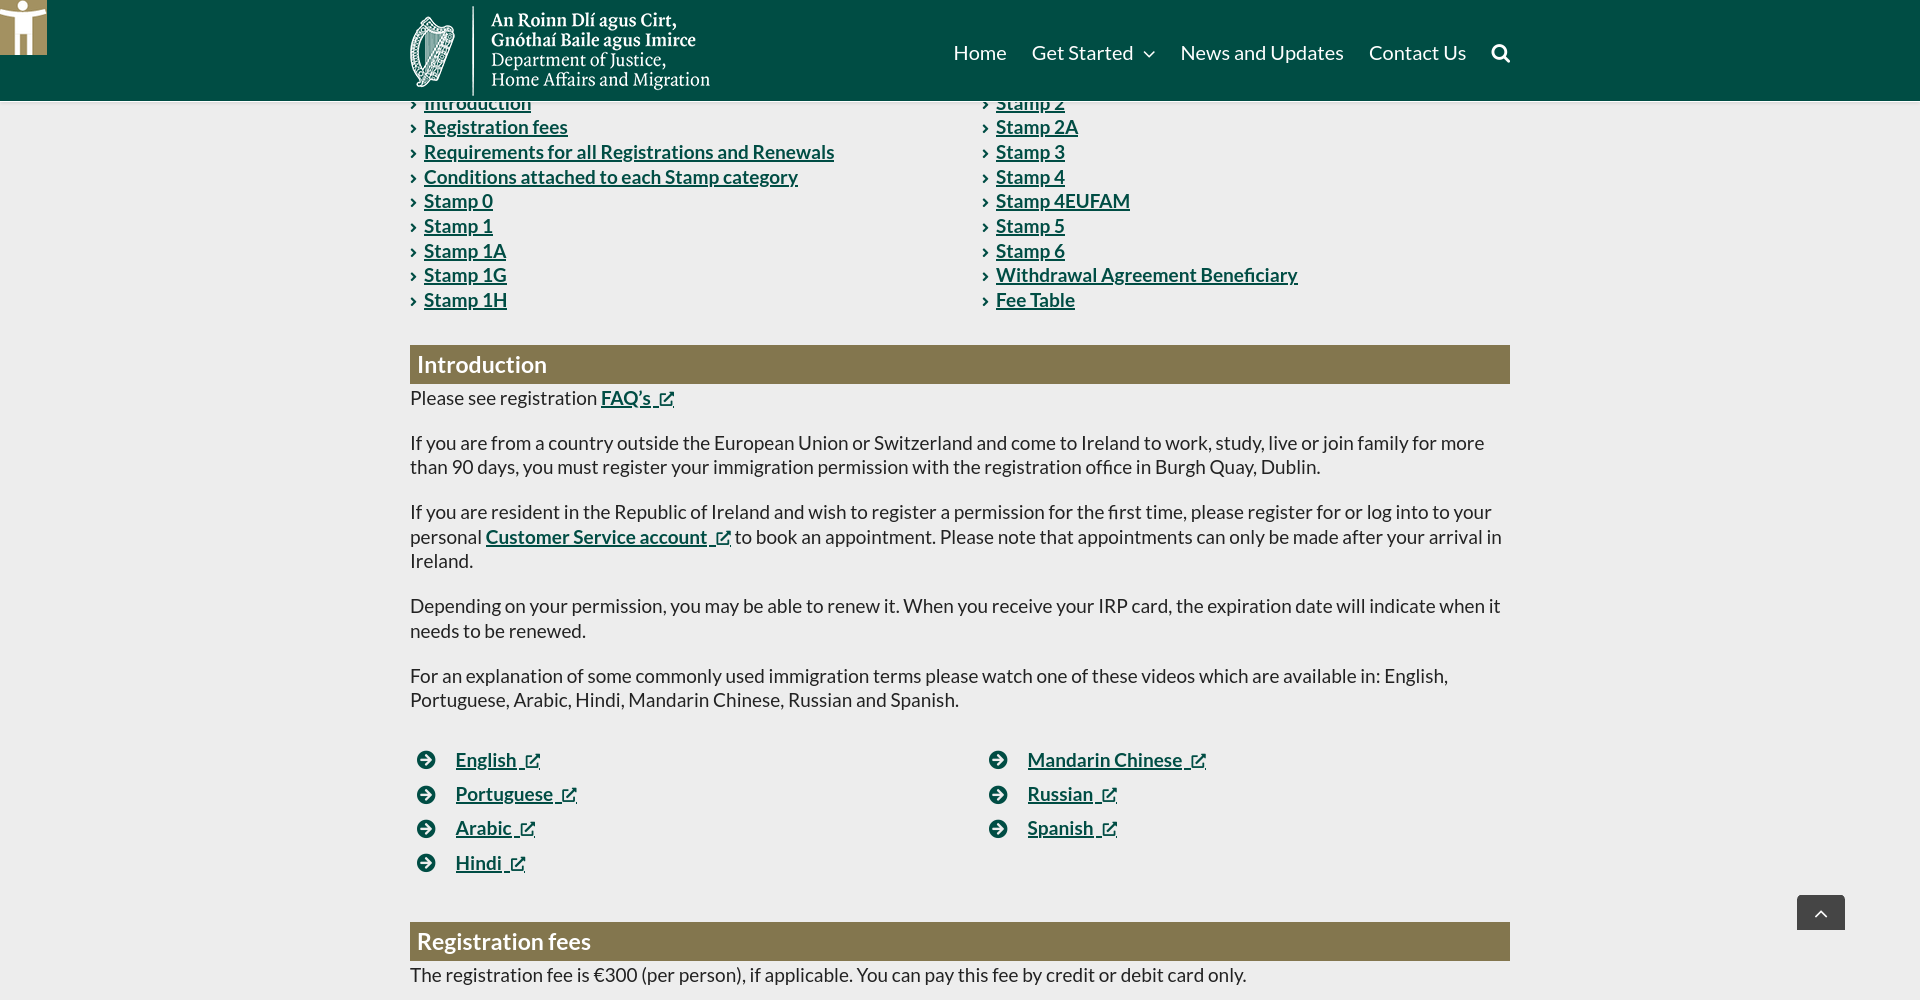Jump to Registration fees section link
The image size is (1920, 1000).
(x=495, y=127)
